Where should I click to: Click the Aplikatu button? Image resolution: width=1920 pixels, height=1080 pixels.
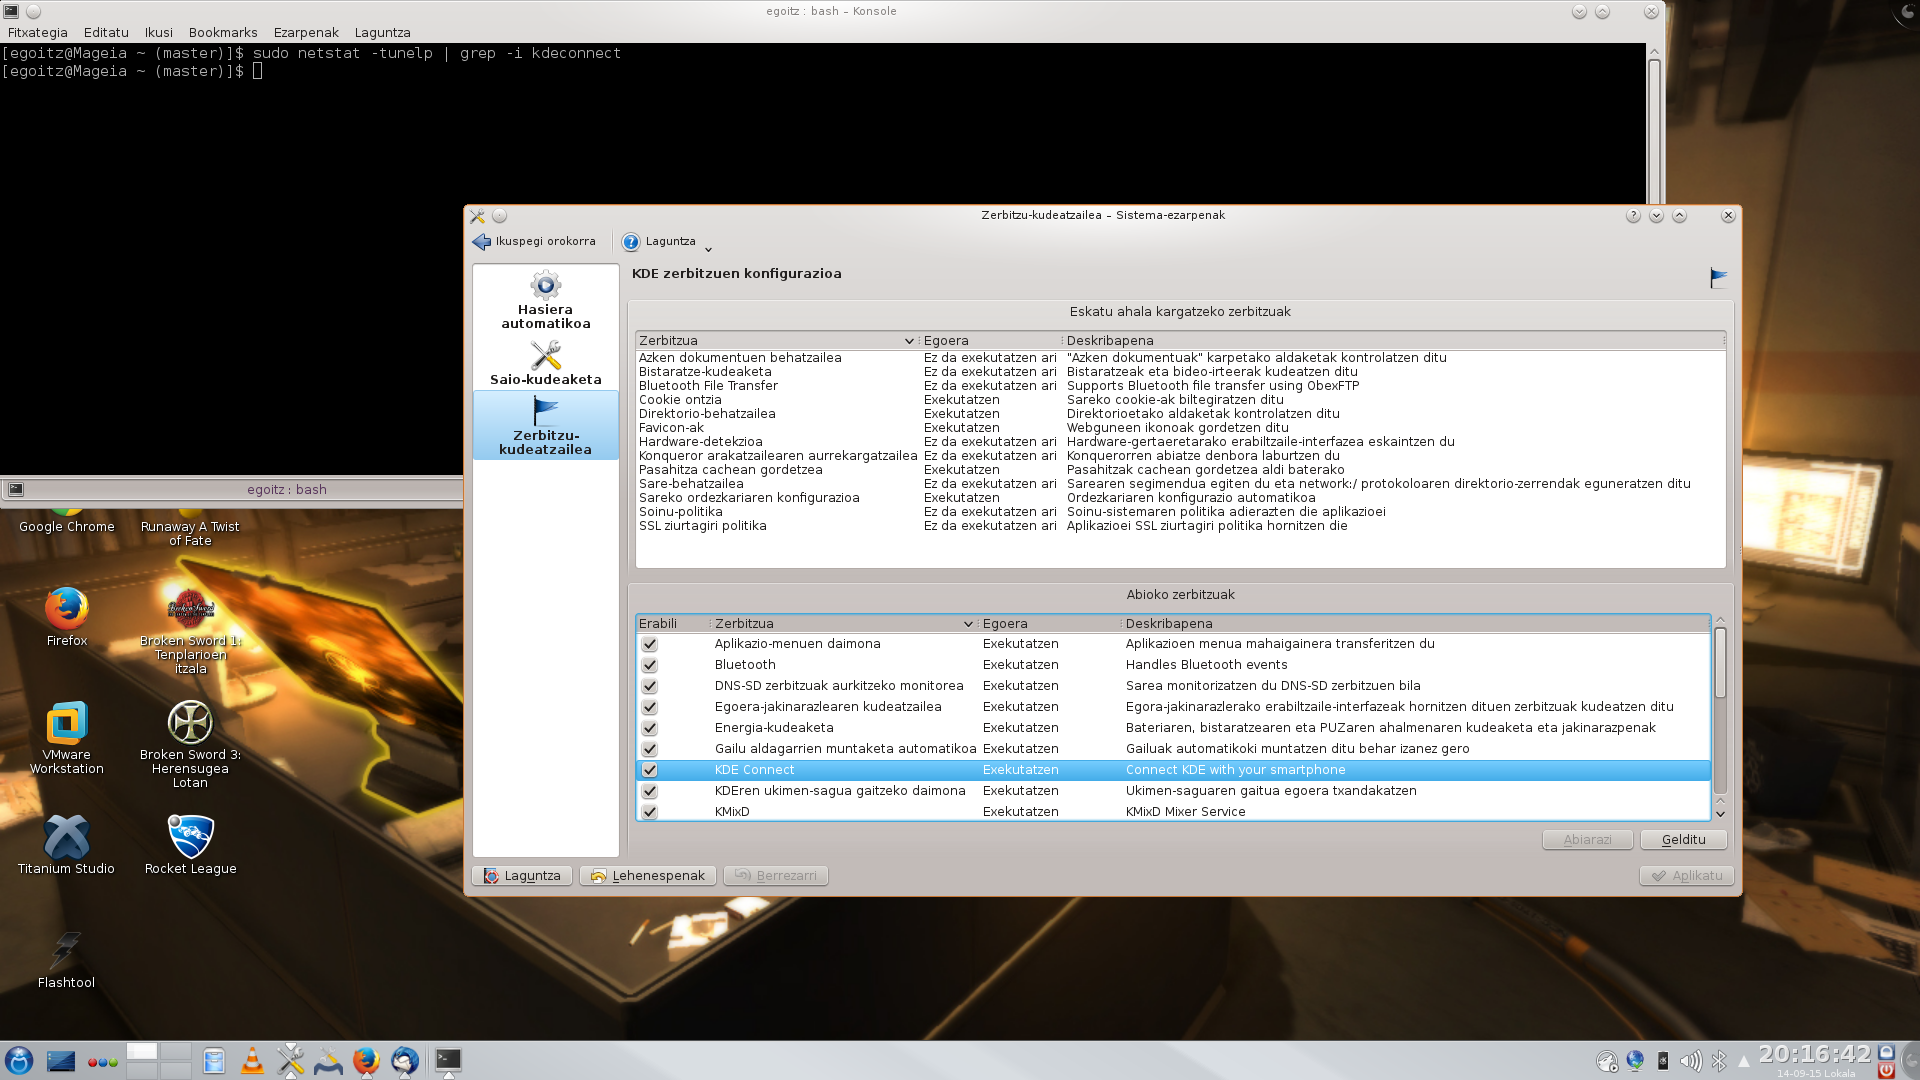(x=1686, y=876)
